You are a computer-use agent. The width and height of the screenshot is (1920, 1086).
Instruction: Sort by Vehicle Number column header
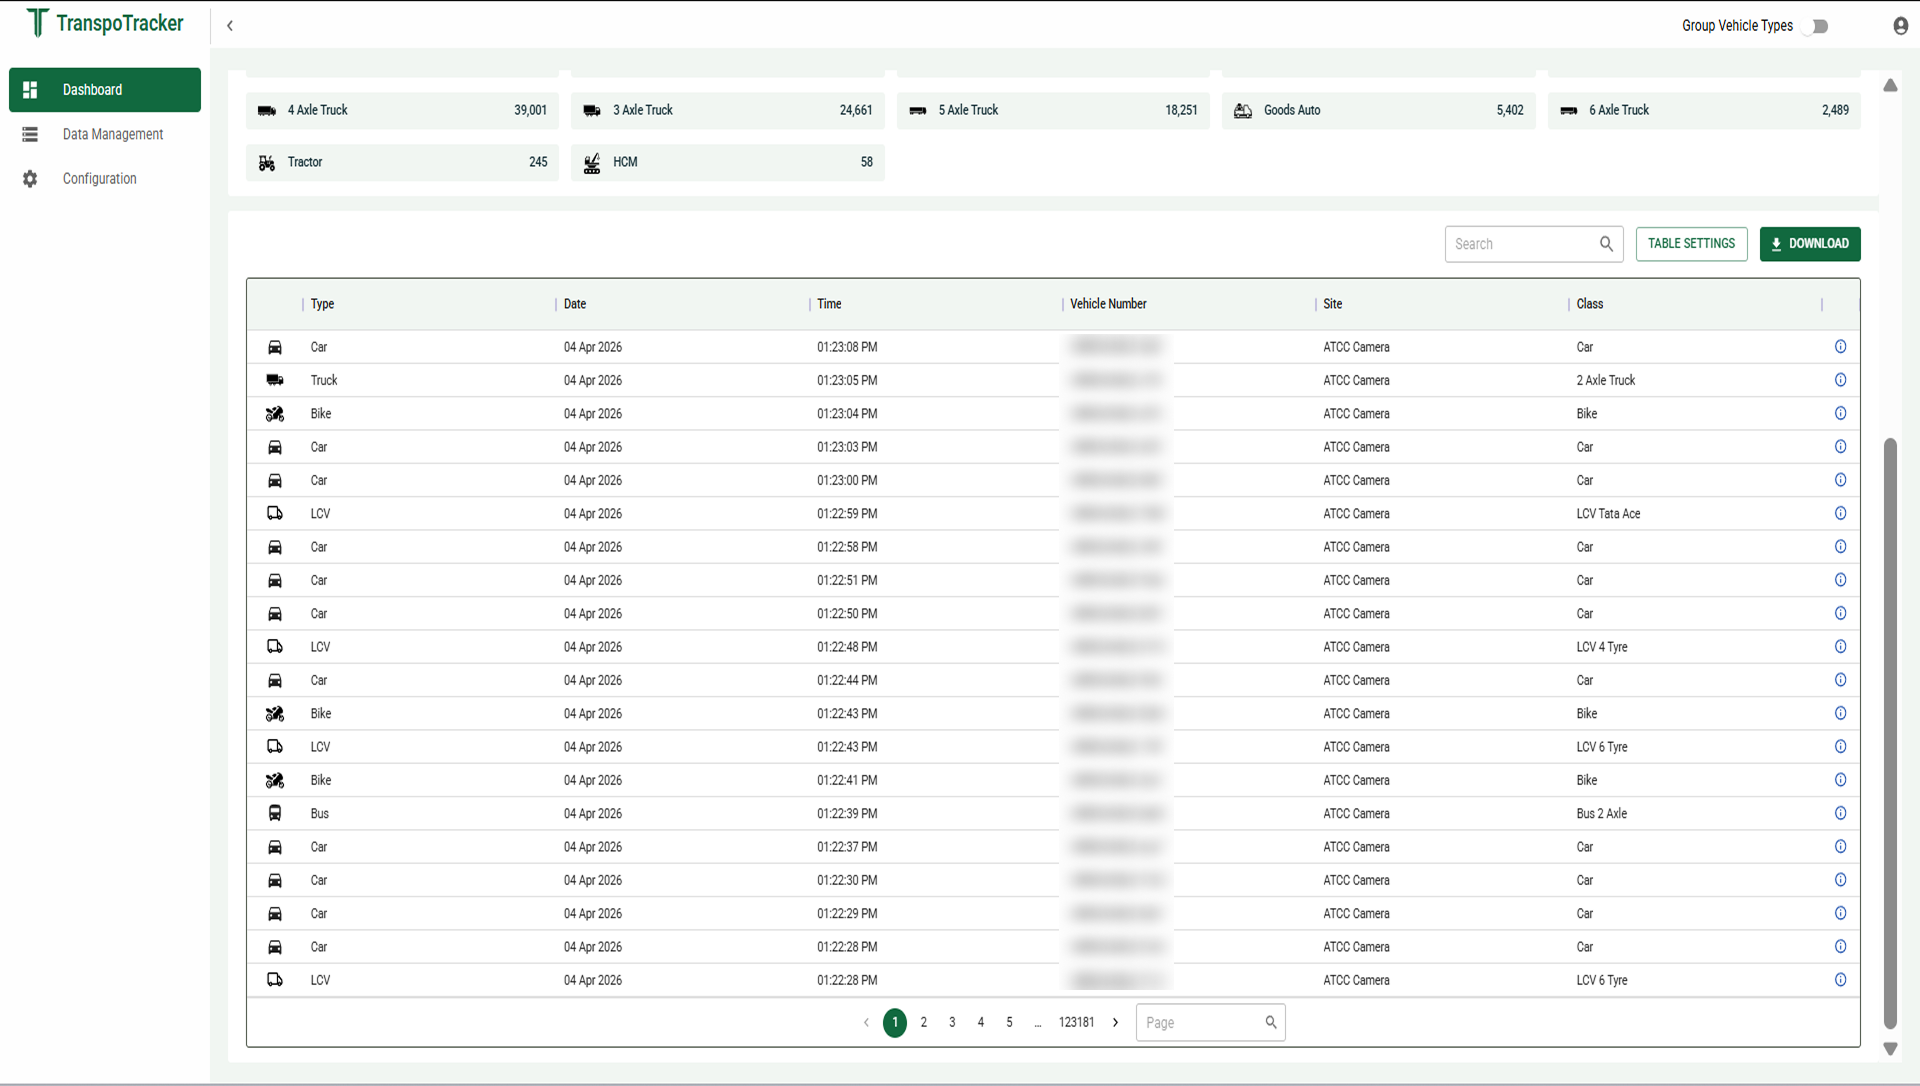click(x=1108, y=304)
